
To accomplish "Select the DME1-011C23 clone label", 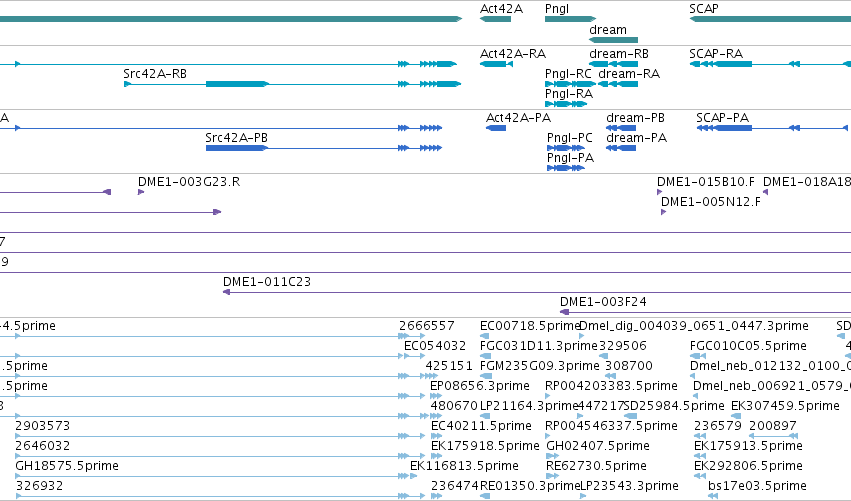I will click(267, 282).
